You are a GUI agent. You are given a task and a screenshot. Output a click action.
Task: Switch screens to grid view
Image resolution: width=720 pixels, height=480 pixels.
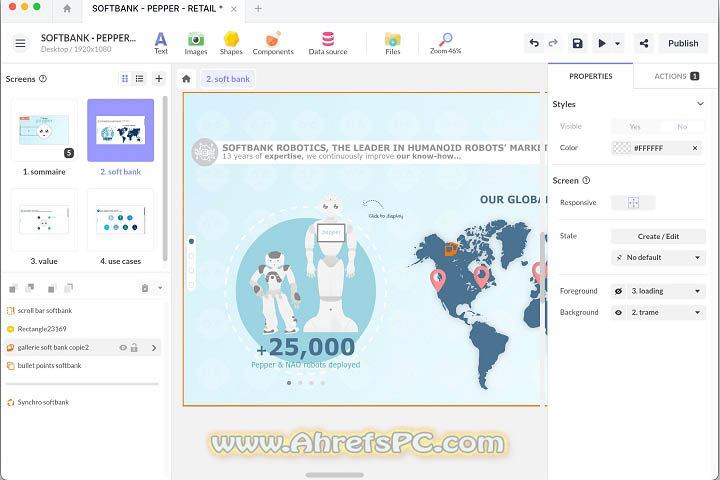125,79
